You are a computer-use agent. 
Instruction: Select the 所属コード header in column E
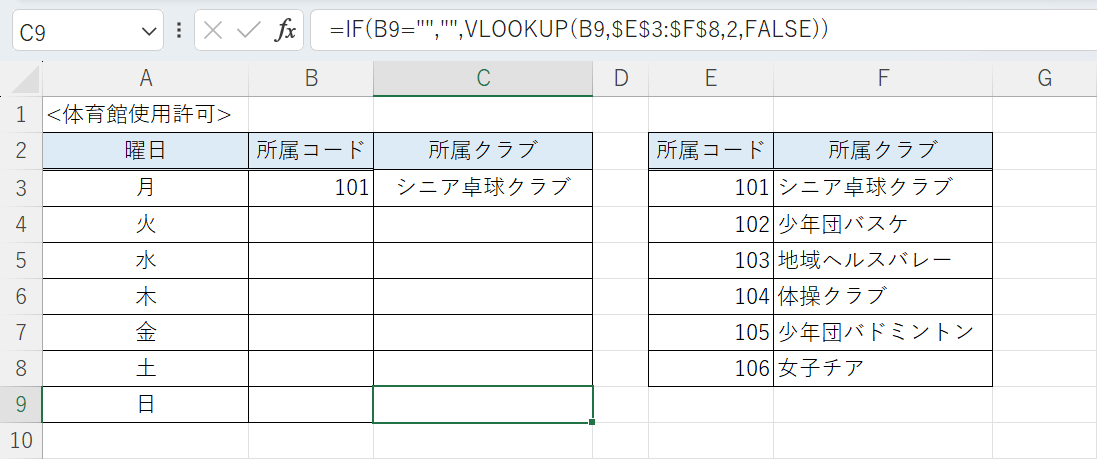click(x=711, y=151)
